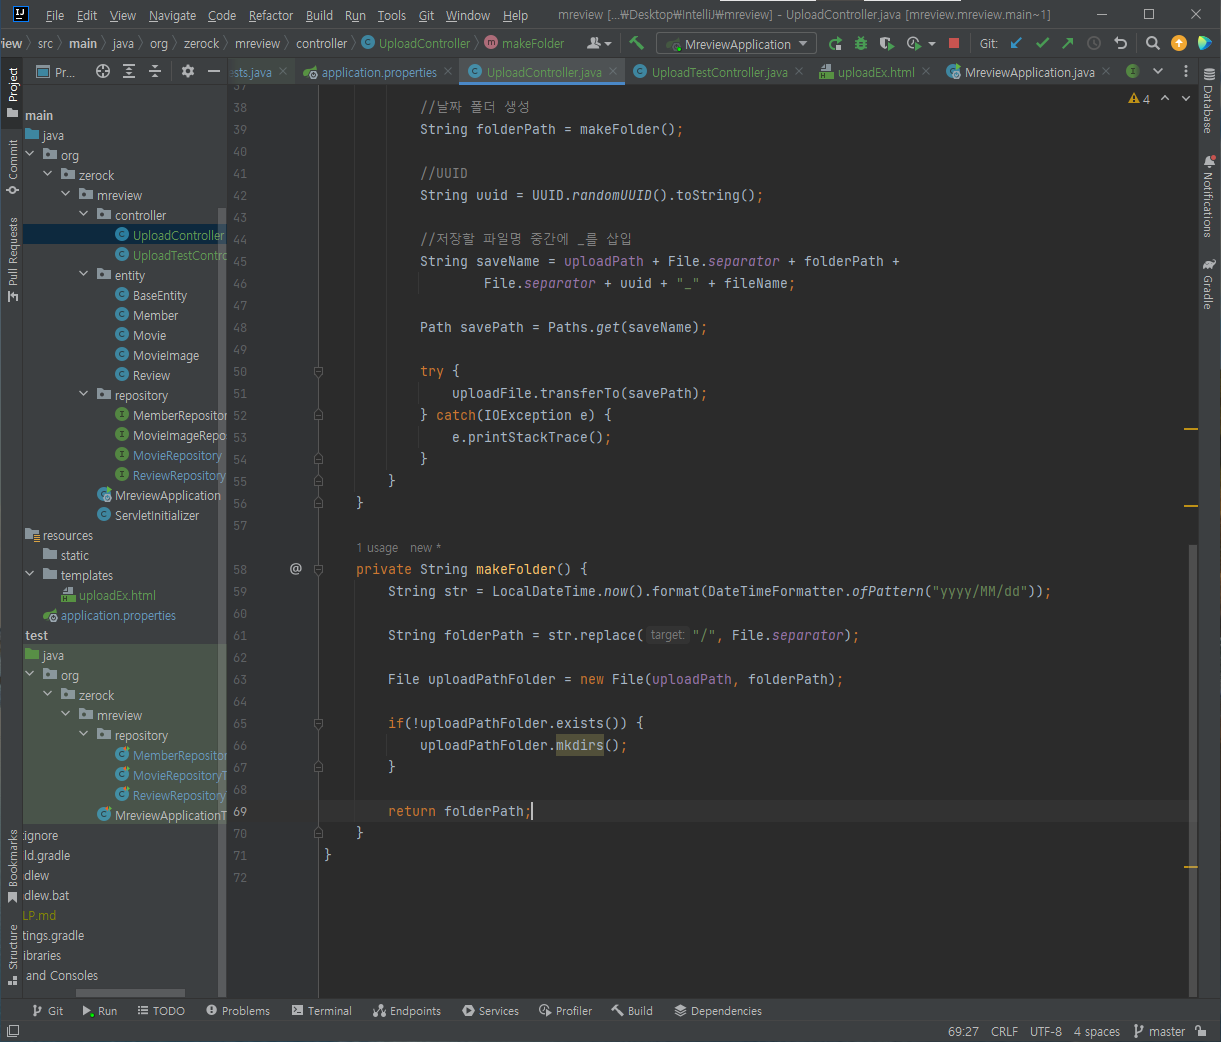Viewport: 1221px width, 1042px height.
Task: Switch to uploadEx.html editor tab
Action: tap(875, 72)
